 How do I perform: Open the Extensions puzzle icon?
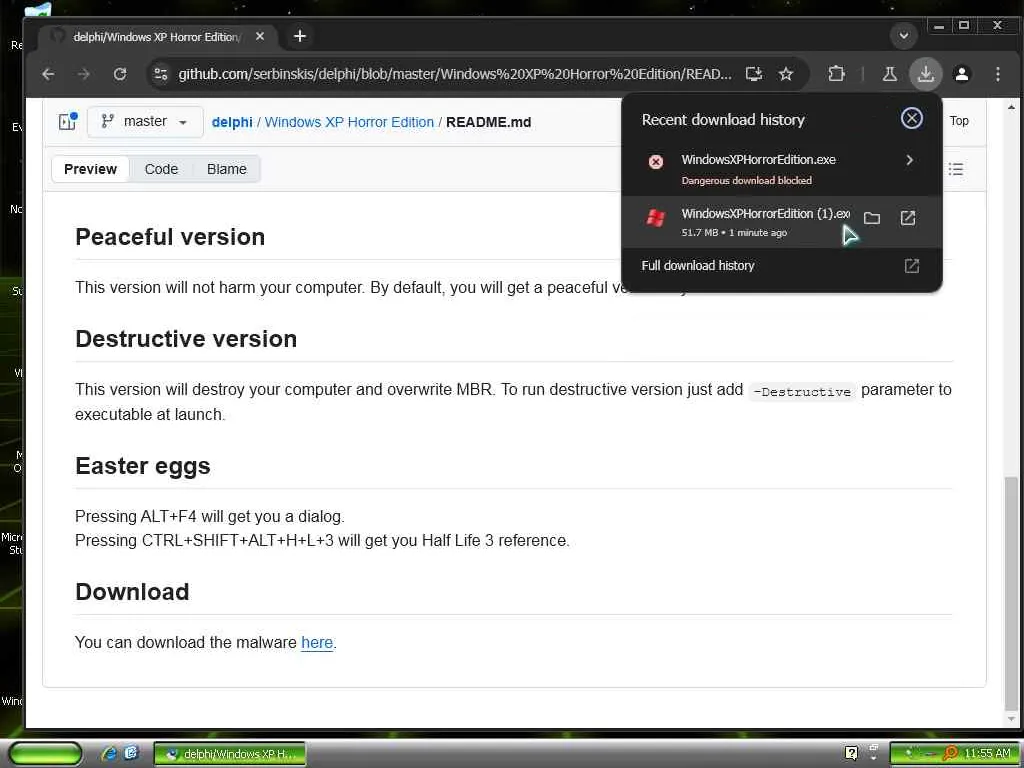836,74
